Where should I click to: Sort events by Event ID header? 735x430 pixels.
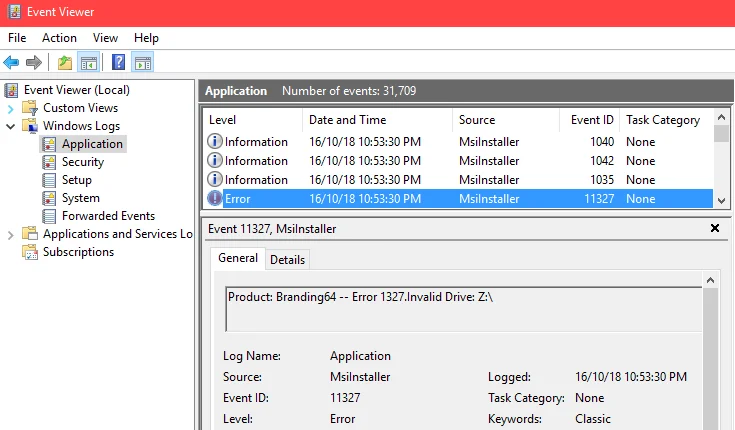(x=590, y=120)
